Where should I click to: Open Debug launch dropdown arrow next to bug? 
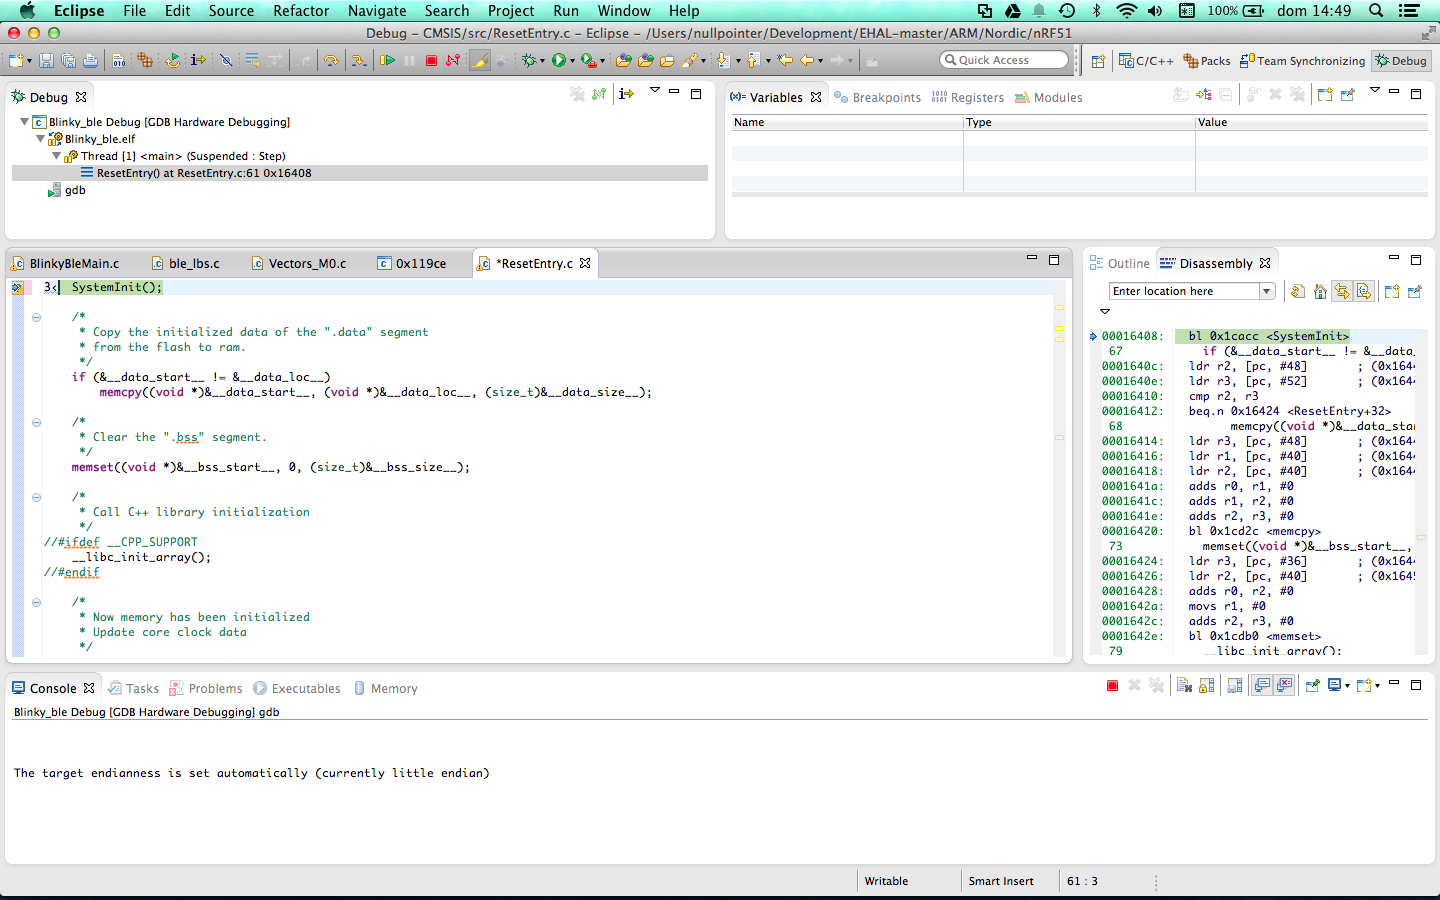542,61
